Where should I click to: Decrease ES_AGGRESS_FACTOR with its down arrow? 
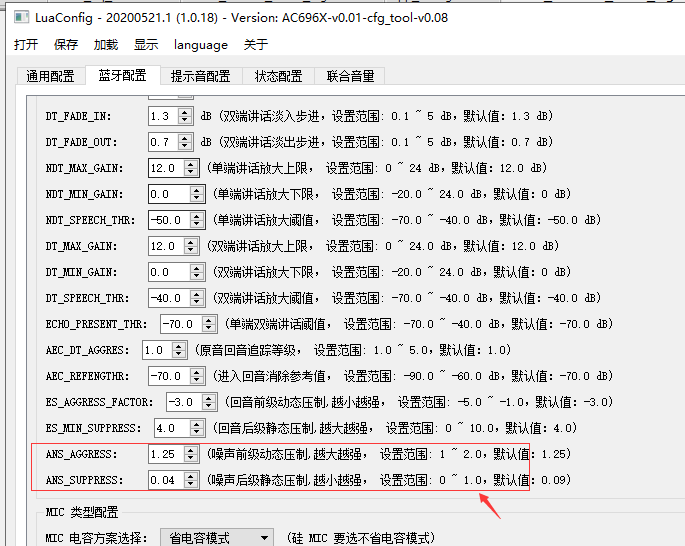pyautogui.click(x=209, y=406)
